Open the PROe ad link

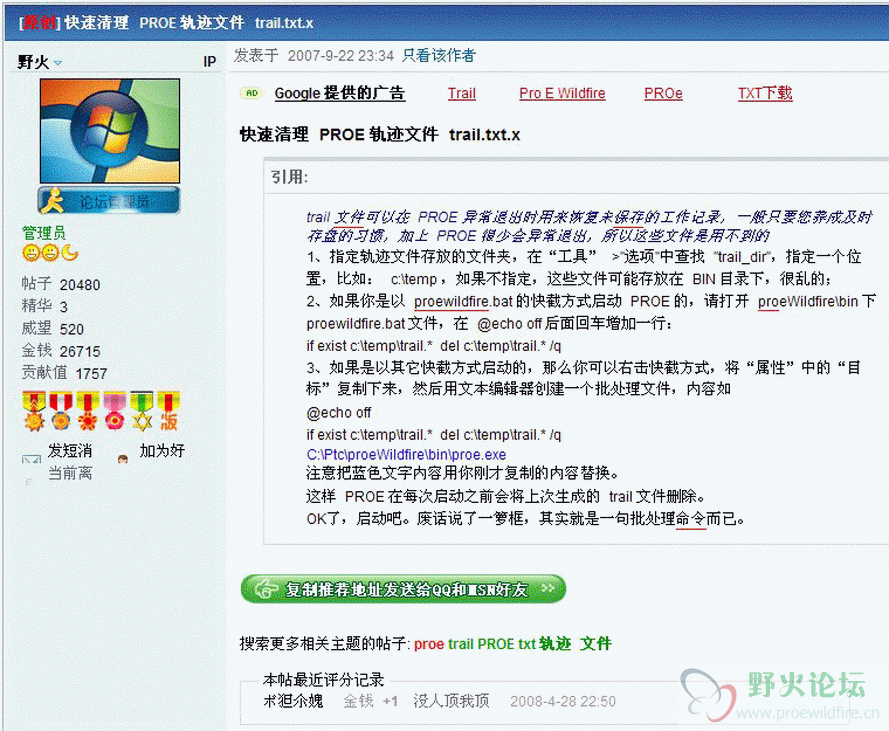coord(663,93)
